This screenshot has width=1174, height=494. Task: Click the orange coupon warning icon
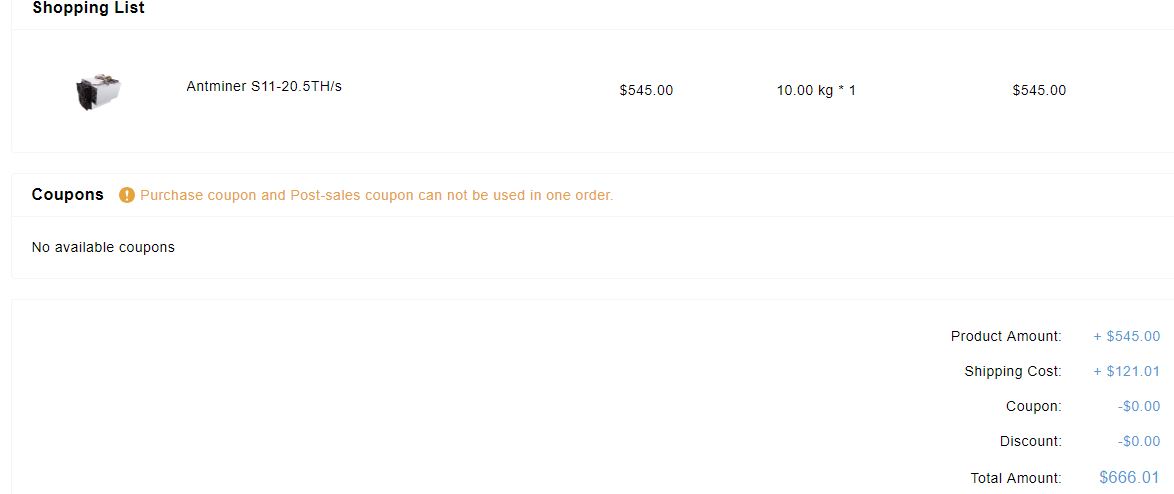tap(127, 195)
